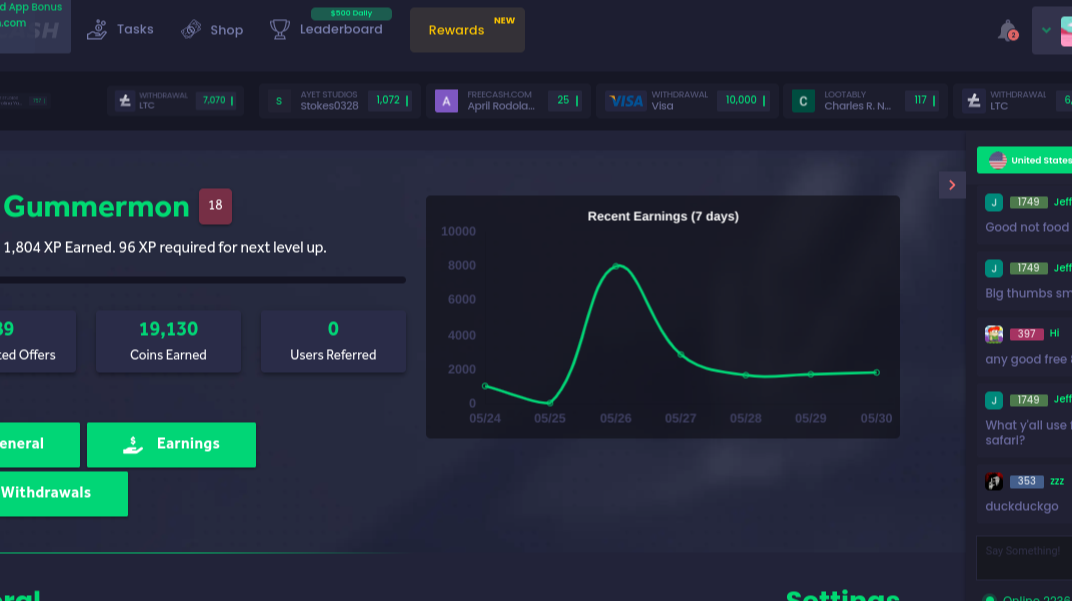Click the 05/26 peak point on chart
The height and width of the screenshot is (601, 1072).
(616, 266)
